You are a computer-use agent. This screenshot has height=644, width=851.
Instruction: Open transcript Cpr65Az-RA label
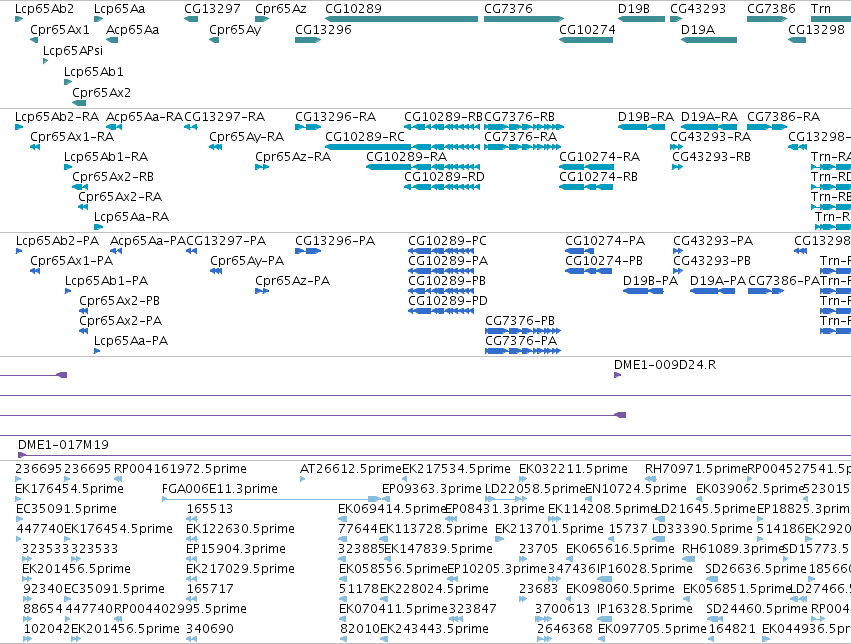click(x=293, y=157)
